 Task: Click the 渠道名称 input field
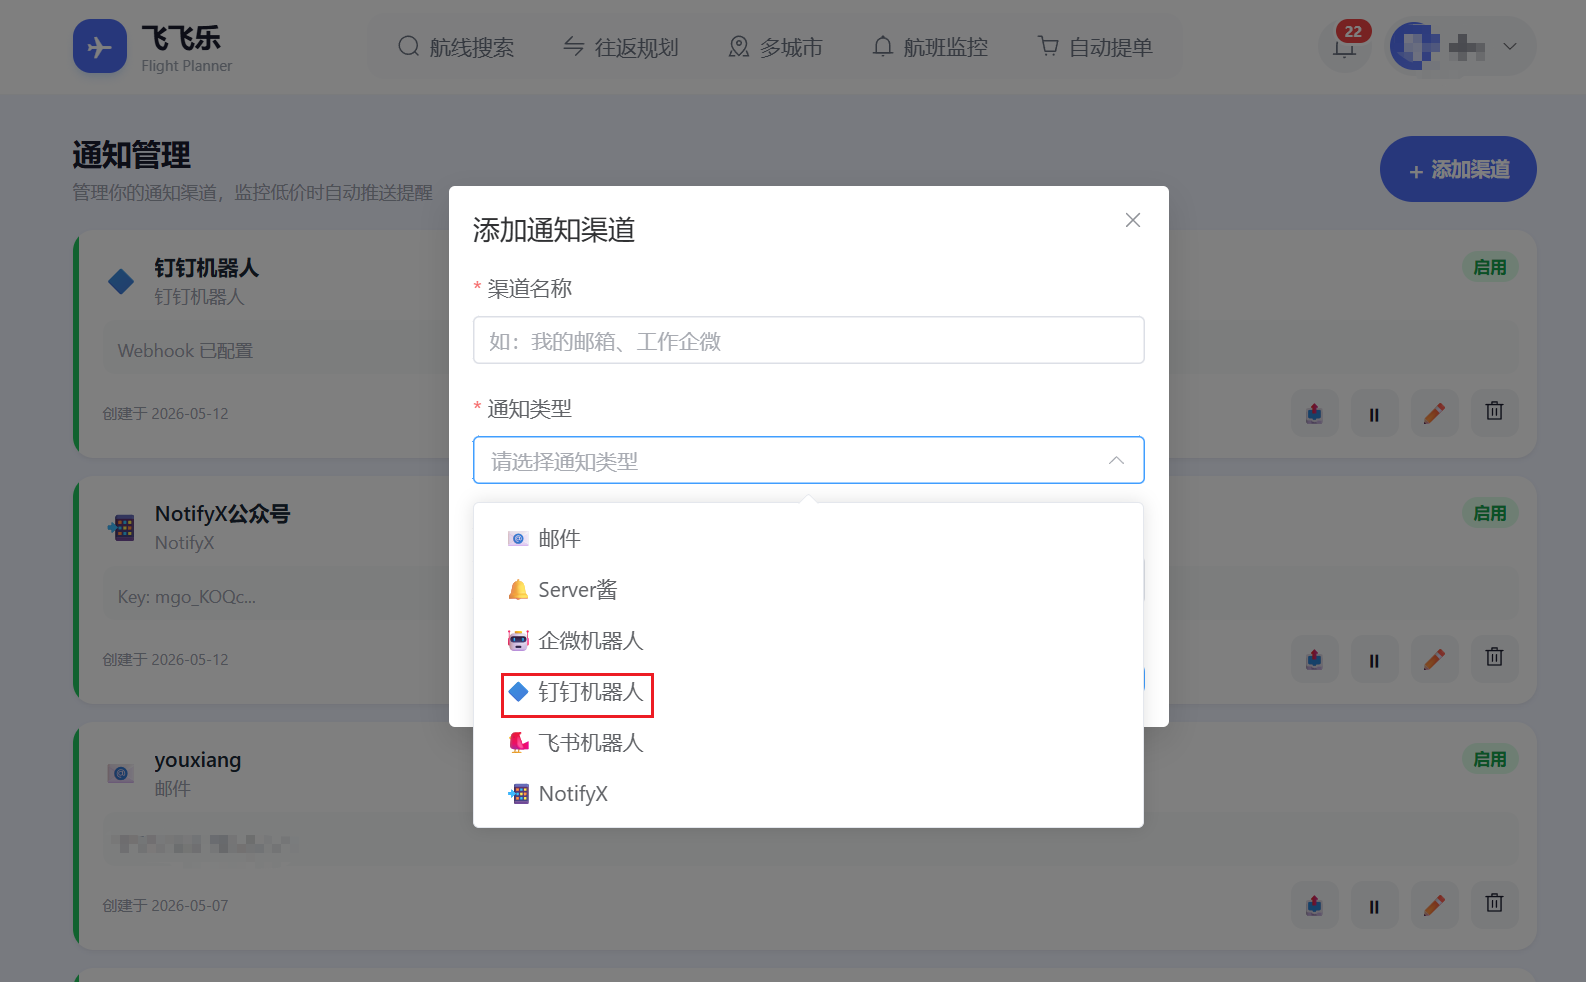(808, 341)
